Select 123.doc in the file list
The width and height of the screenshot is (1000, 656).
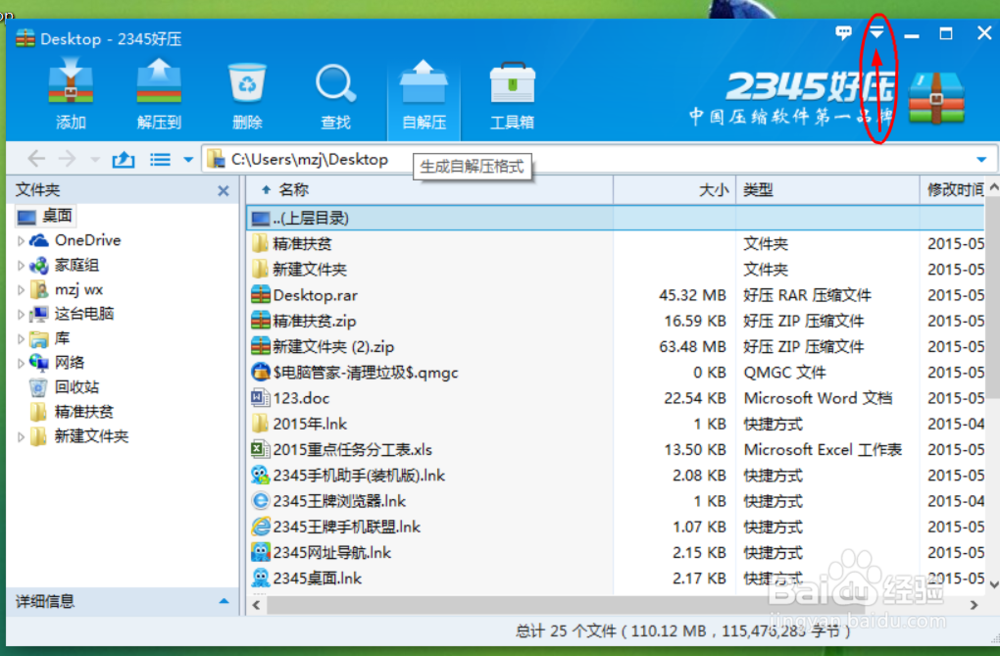[x=615, y=398]
